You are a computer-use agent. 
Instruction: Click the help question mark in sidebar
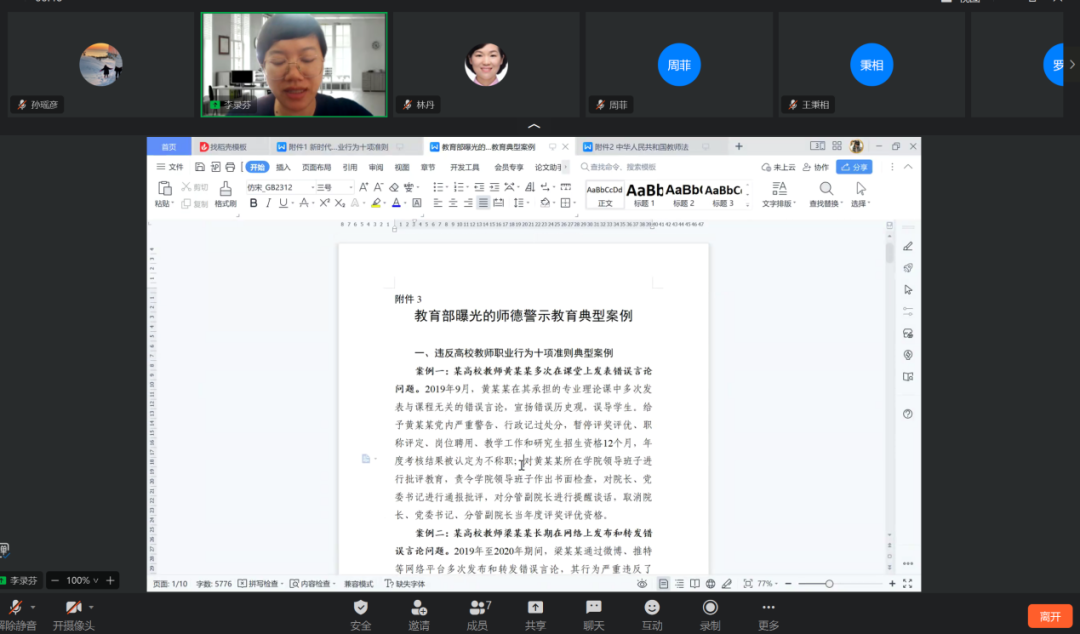[x=908, y=414]
